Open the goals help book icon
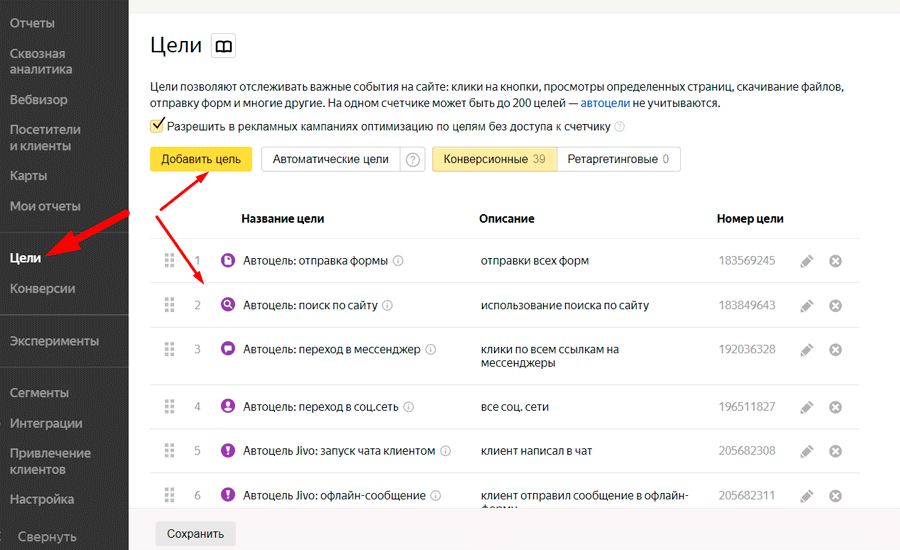This screenshot has height=550, width=900. 223,46
